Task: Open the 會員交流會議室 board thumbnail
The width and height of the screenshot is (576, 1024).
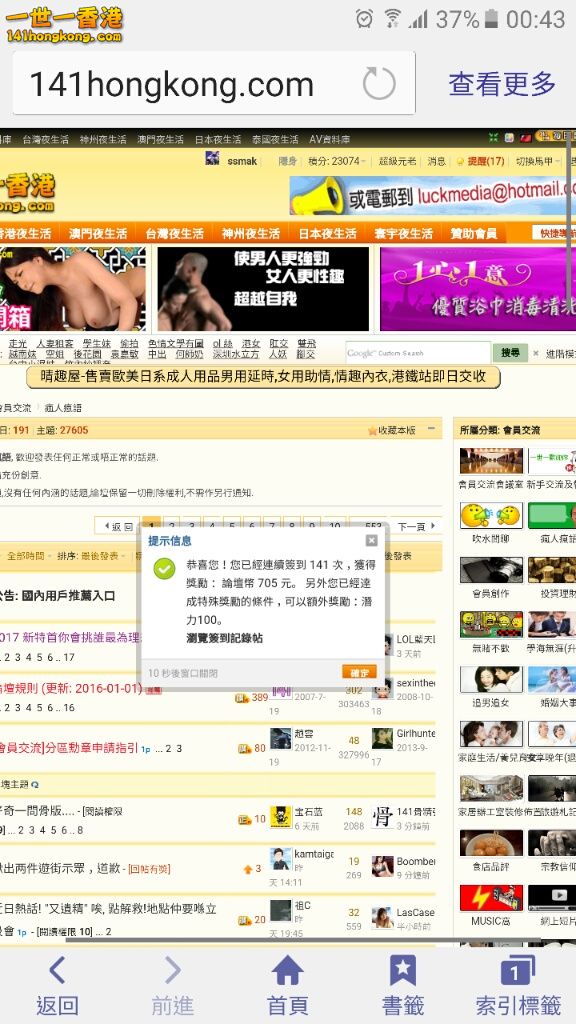Action: pyautogui.click(x=491, y=461)
